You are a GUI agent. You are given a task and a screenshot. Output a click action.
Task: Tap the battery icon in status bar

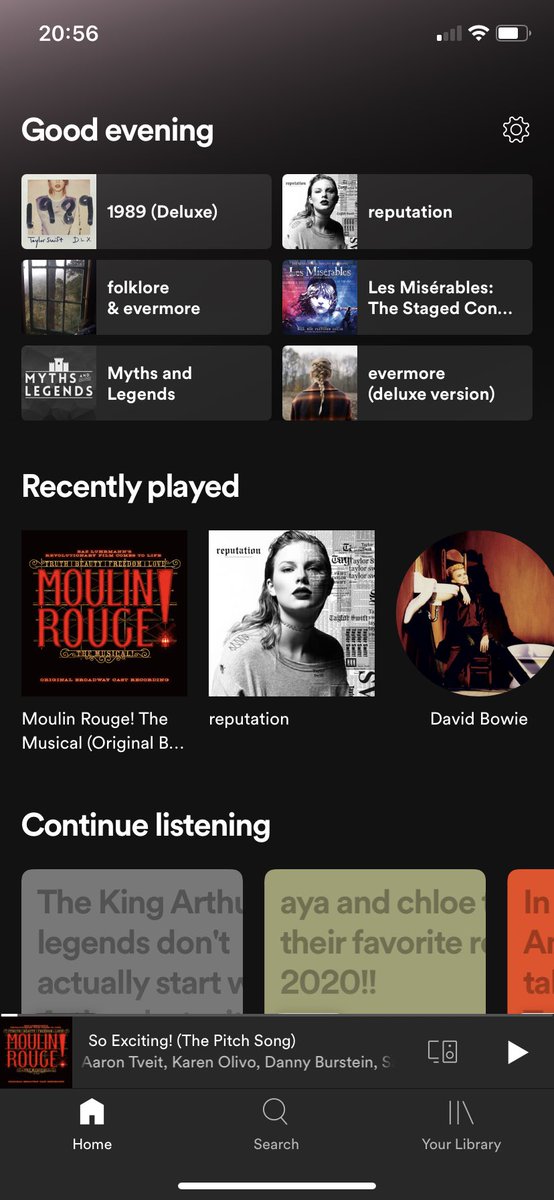(x=514, y=34)
